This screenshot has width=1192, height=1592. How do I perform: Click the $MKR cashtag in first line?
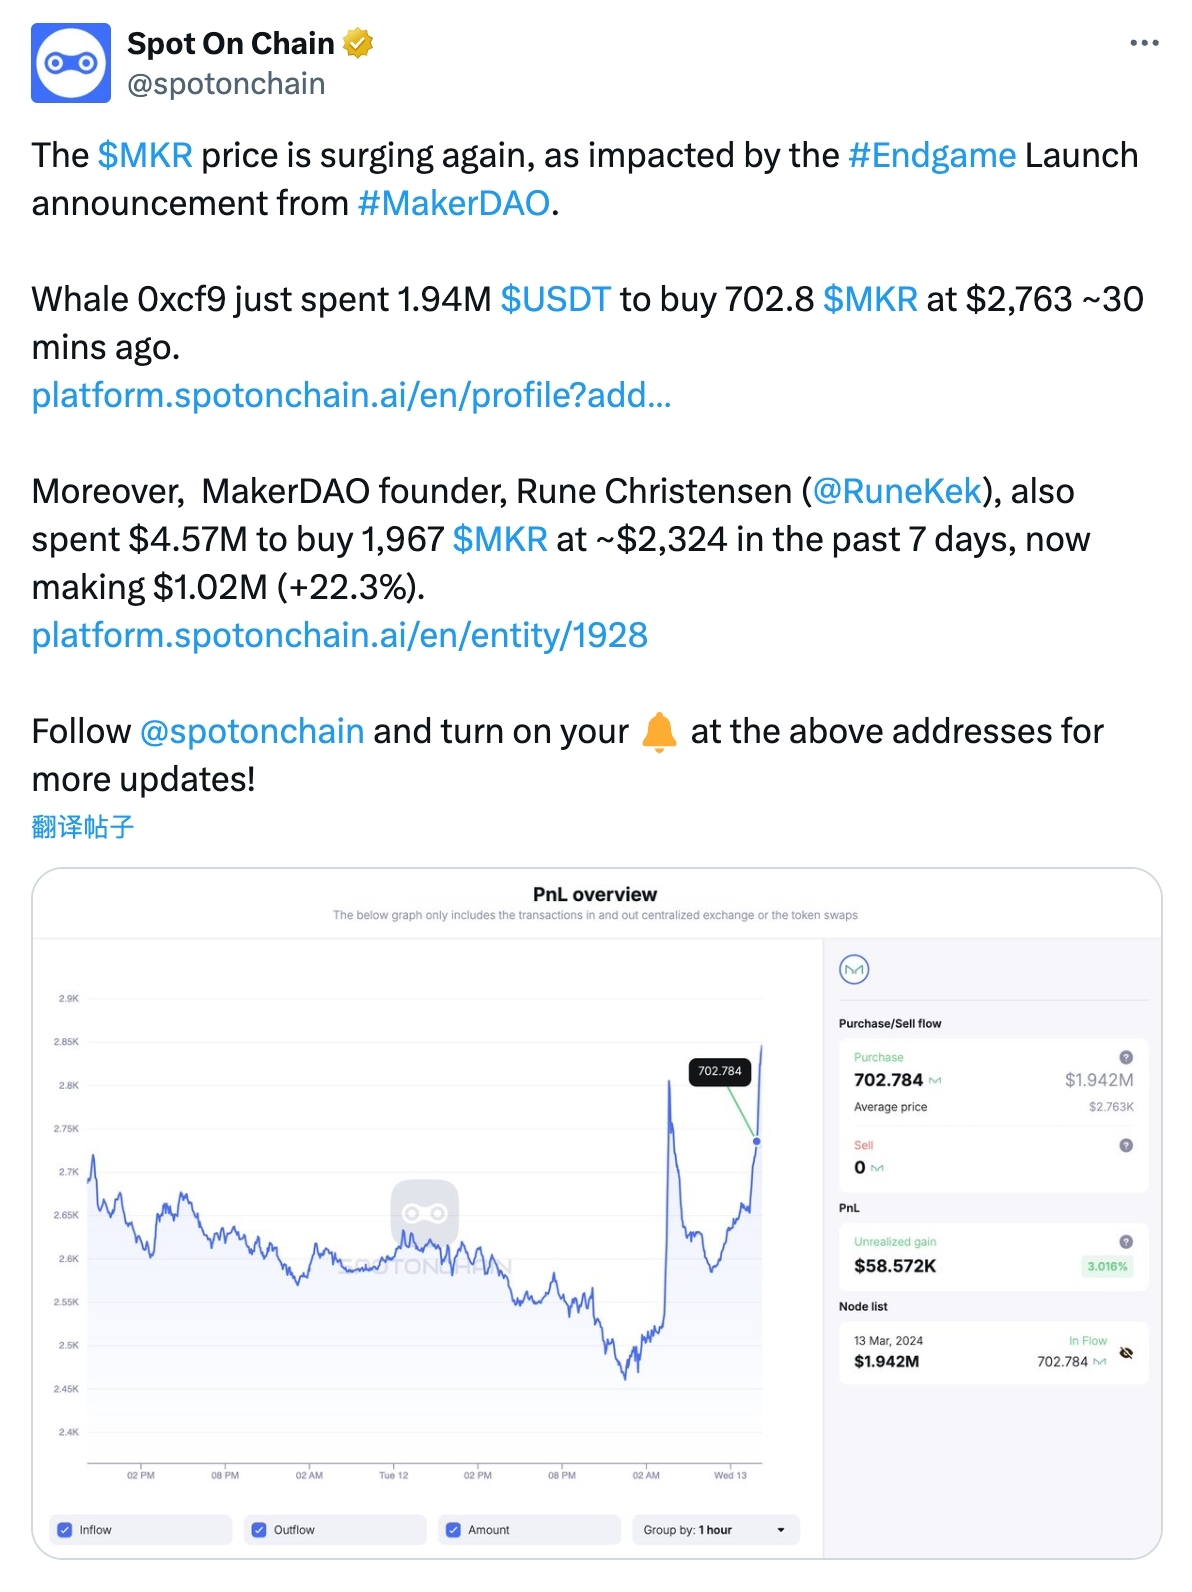point(145,155)
